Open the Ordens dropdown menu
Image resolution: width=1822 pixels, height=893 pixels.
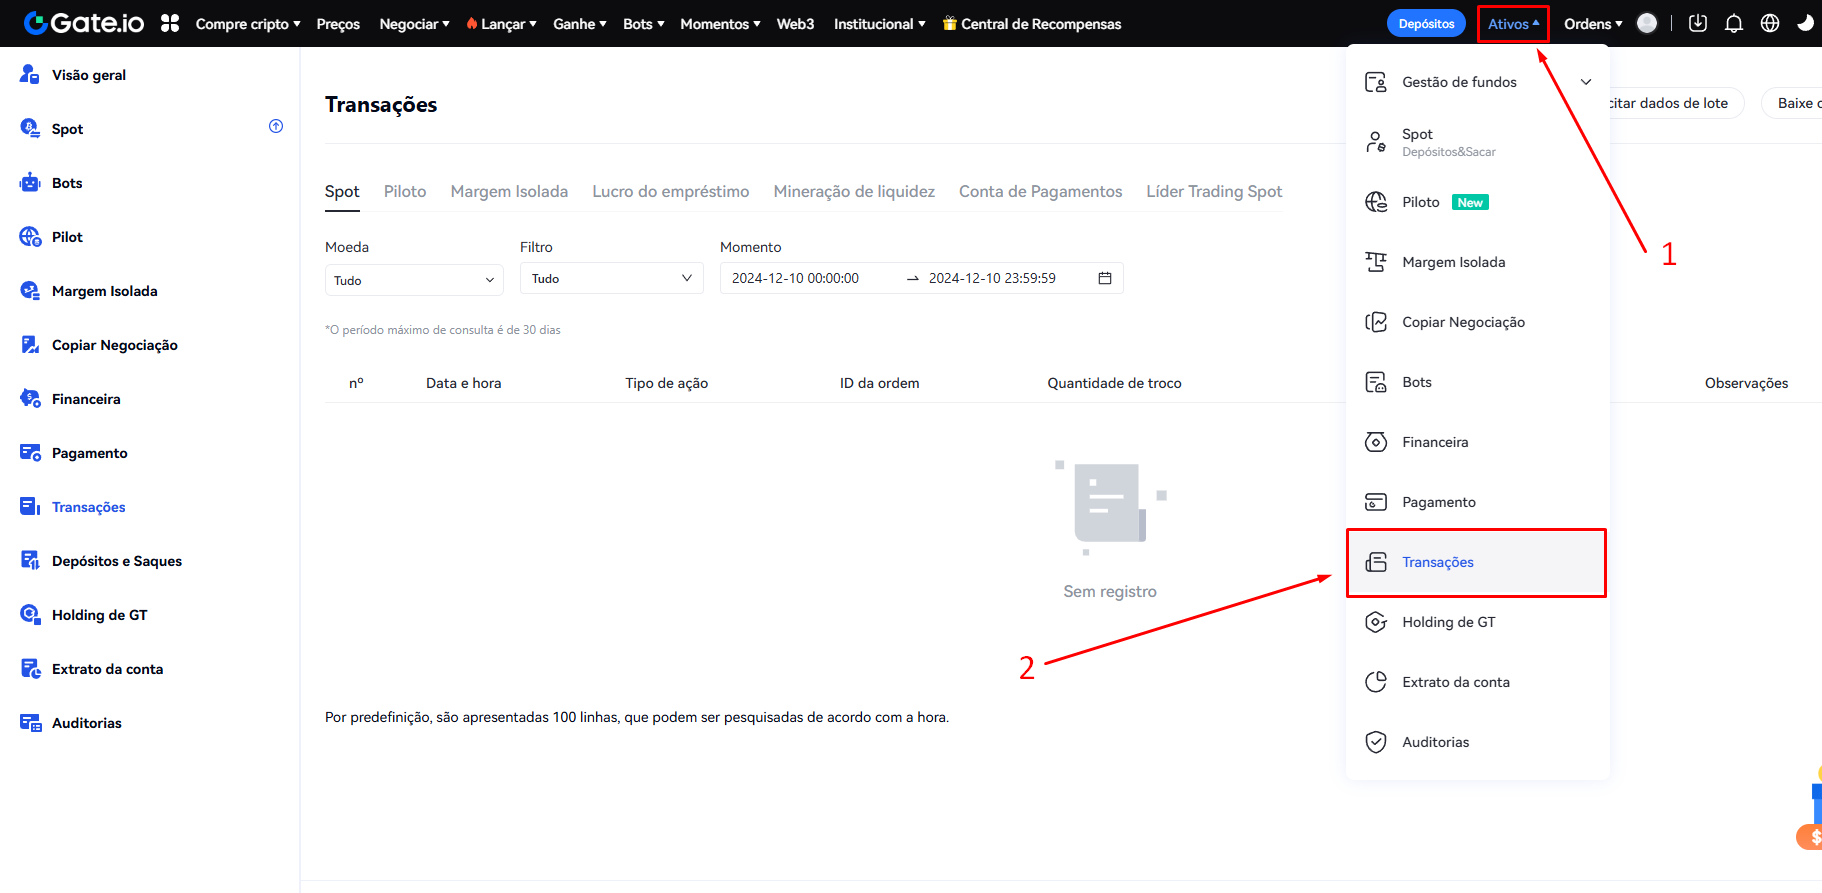coord(1593,24)
